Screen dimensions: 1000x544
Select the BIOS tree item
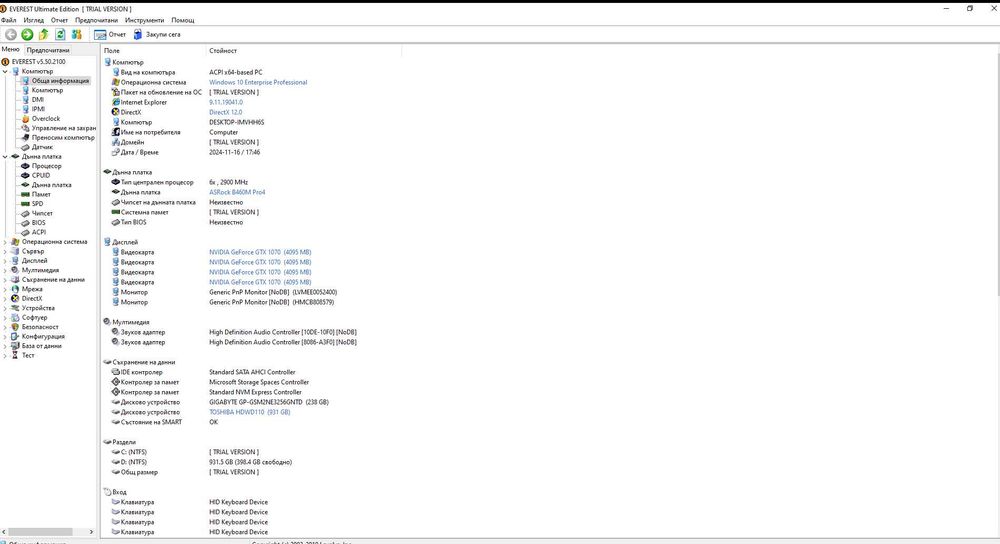39,223
